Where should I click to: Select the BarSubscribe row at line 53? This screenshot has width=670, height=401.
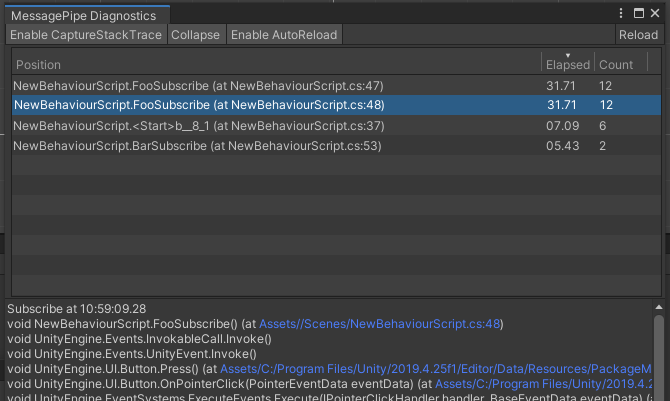[x=198, y=146]
